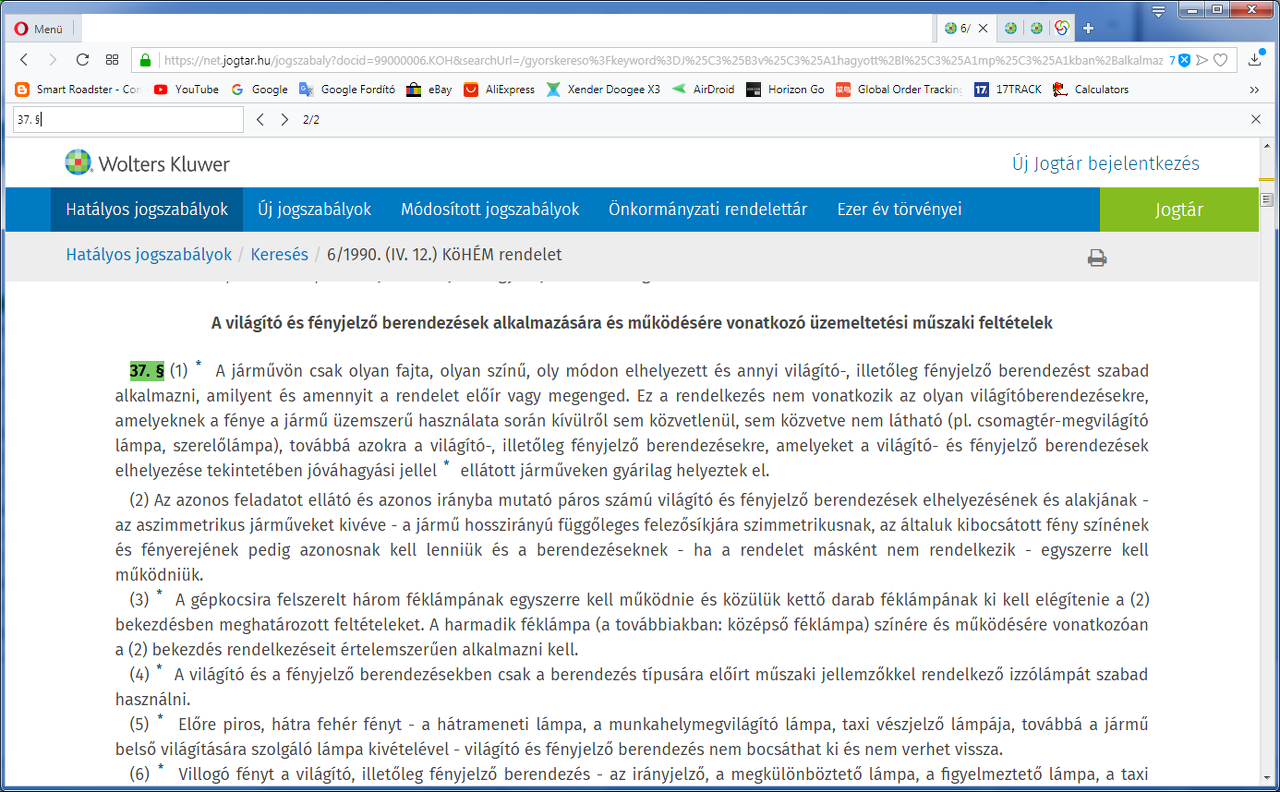
Task: Open the Smart Roadster bookmark
Action: click(79, 89)
